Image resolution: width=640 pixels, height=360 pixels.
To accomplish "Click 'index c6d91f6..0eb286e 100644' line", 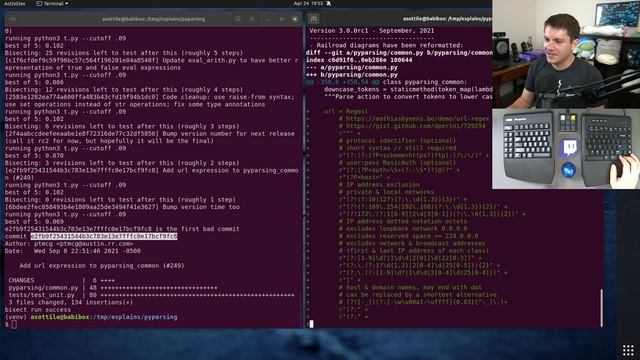I will [x=359, y=60].
